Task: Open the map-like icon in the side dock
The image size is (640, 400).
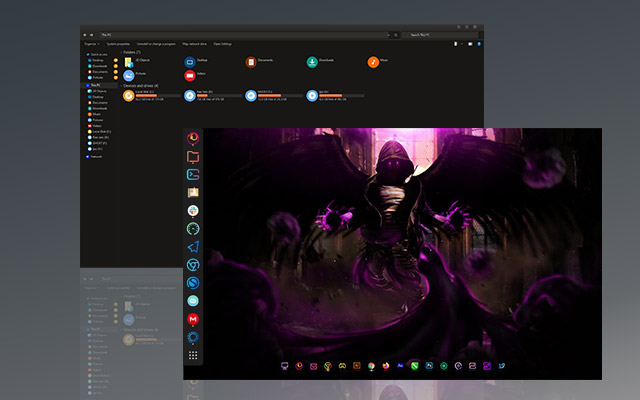Action: [193, 193]
